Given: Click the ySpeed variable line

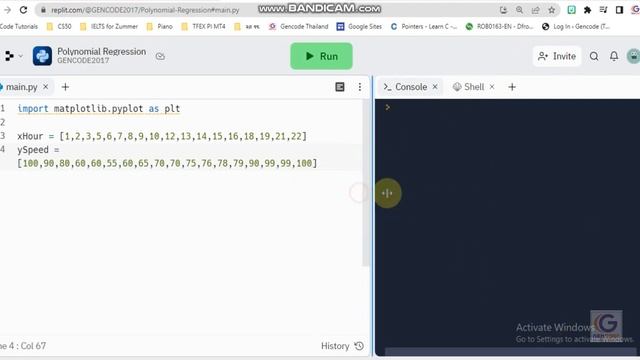Looking at the screenshot, I should point(38,150).
